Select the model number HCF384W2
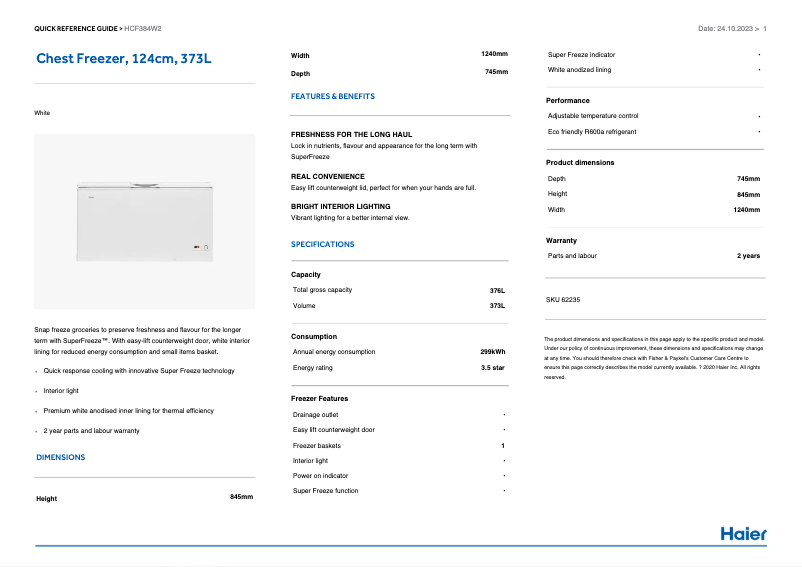The height and width of the screenshot is (567, 802). [x=143, y=29]
